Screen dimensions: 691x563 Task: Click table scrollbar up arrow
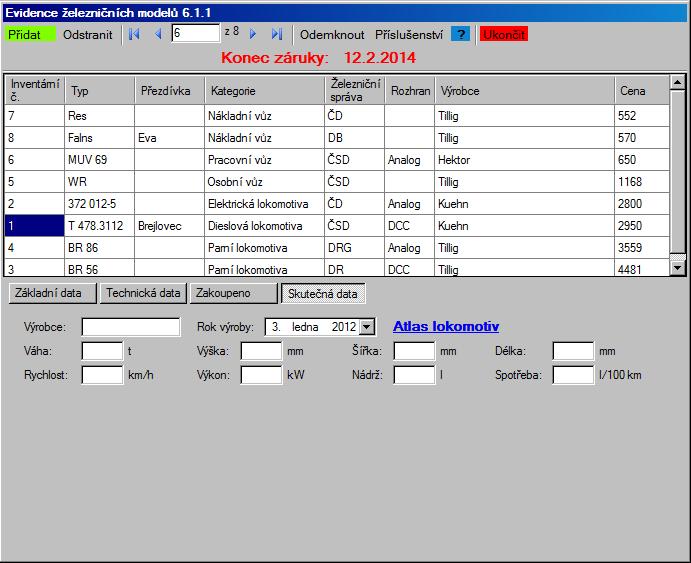(x=677, y=82)
